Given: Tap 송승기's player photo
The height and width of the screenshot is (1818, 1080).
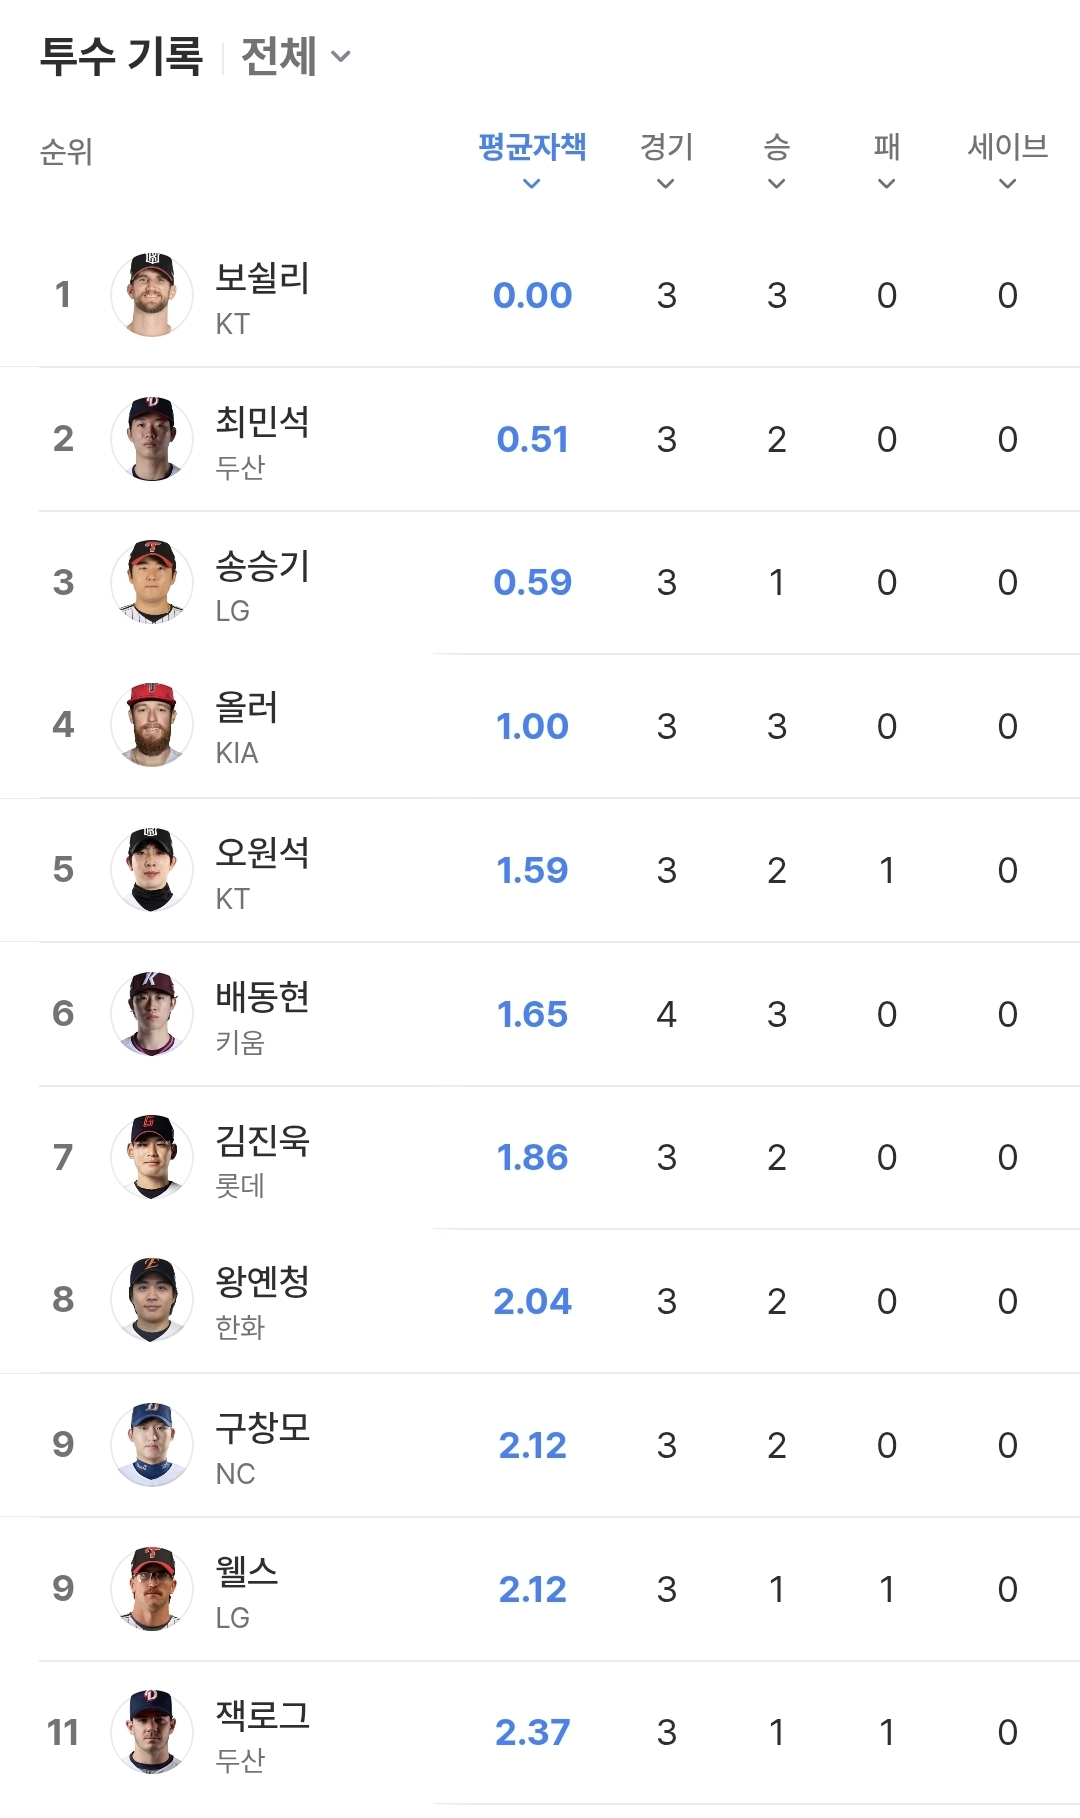Looking at the screenshot, I should (x=152, y=582).
